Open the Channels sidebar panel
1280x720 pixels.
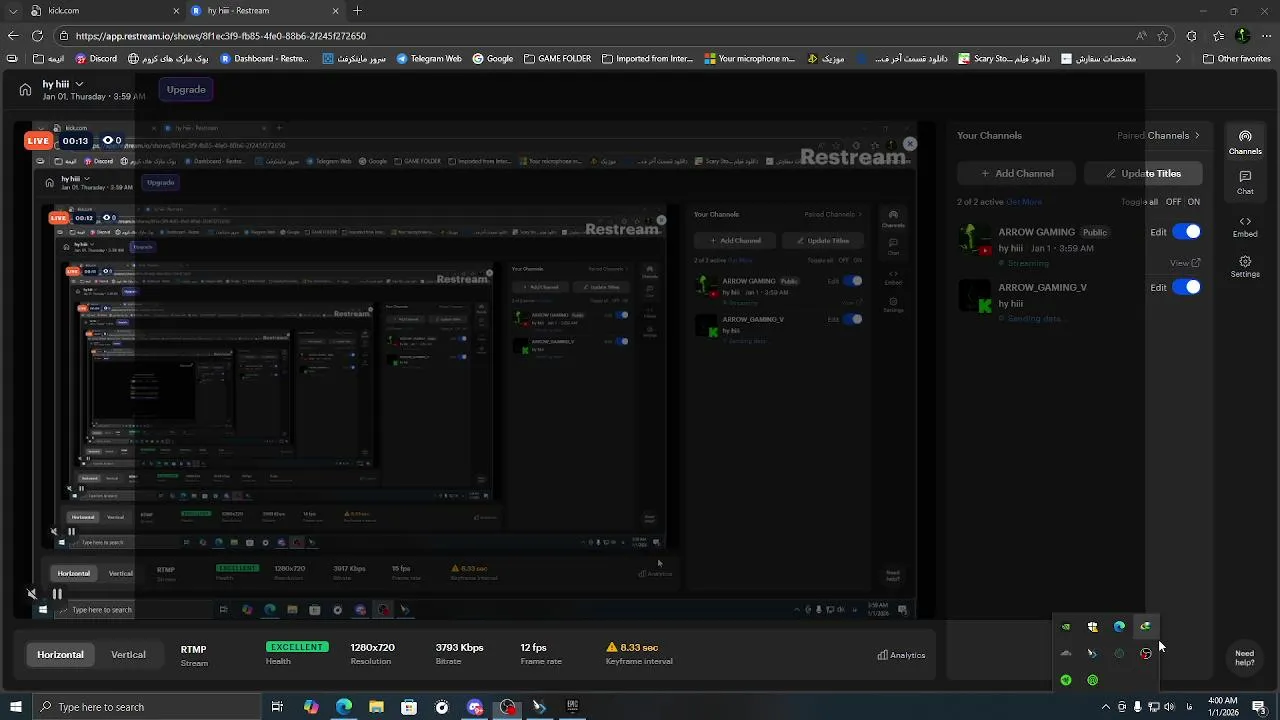1245,142
